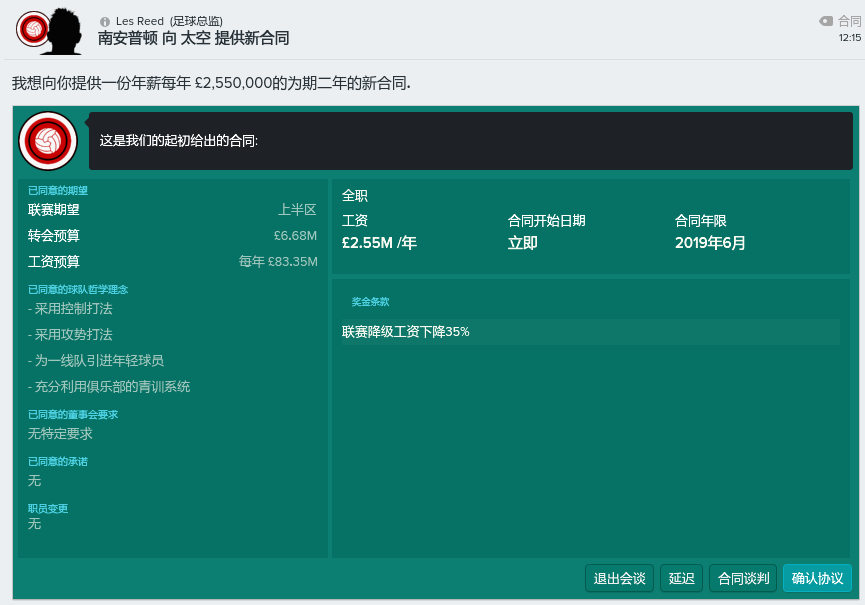Image resolution: width=865 pixels, height=605 pixels.
Task: Click the 职员变更 section heading
Action: pos(48,508)
